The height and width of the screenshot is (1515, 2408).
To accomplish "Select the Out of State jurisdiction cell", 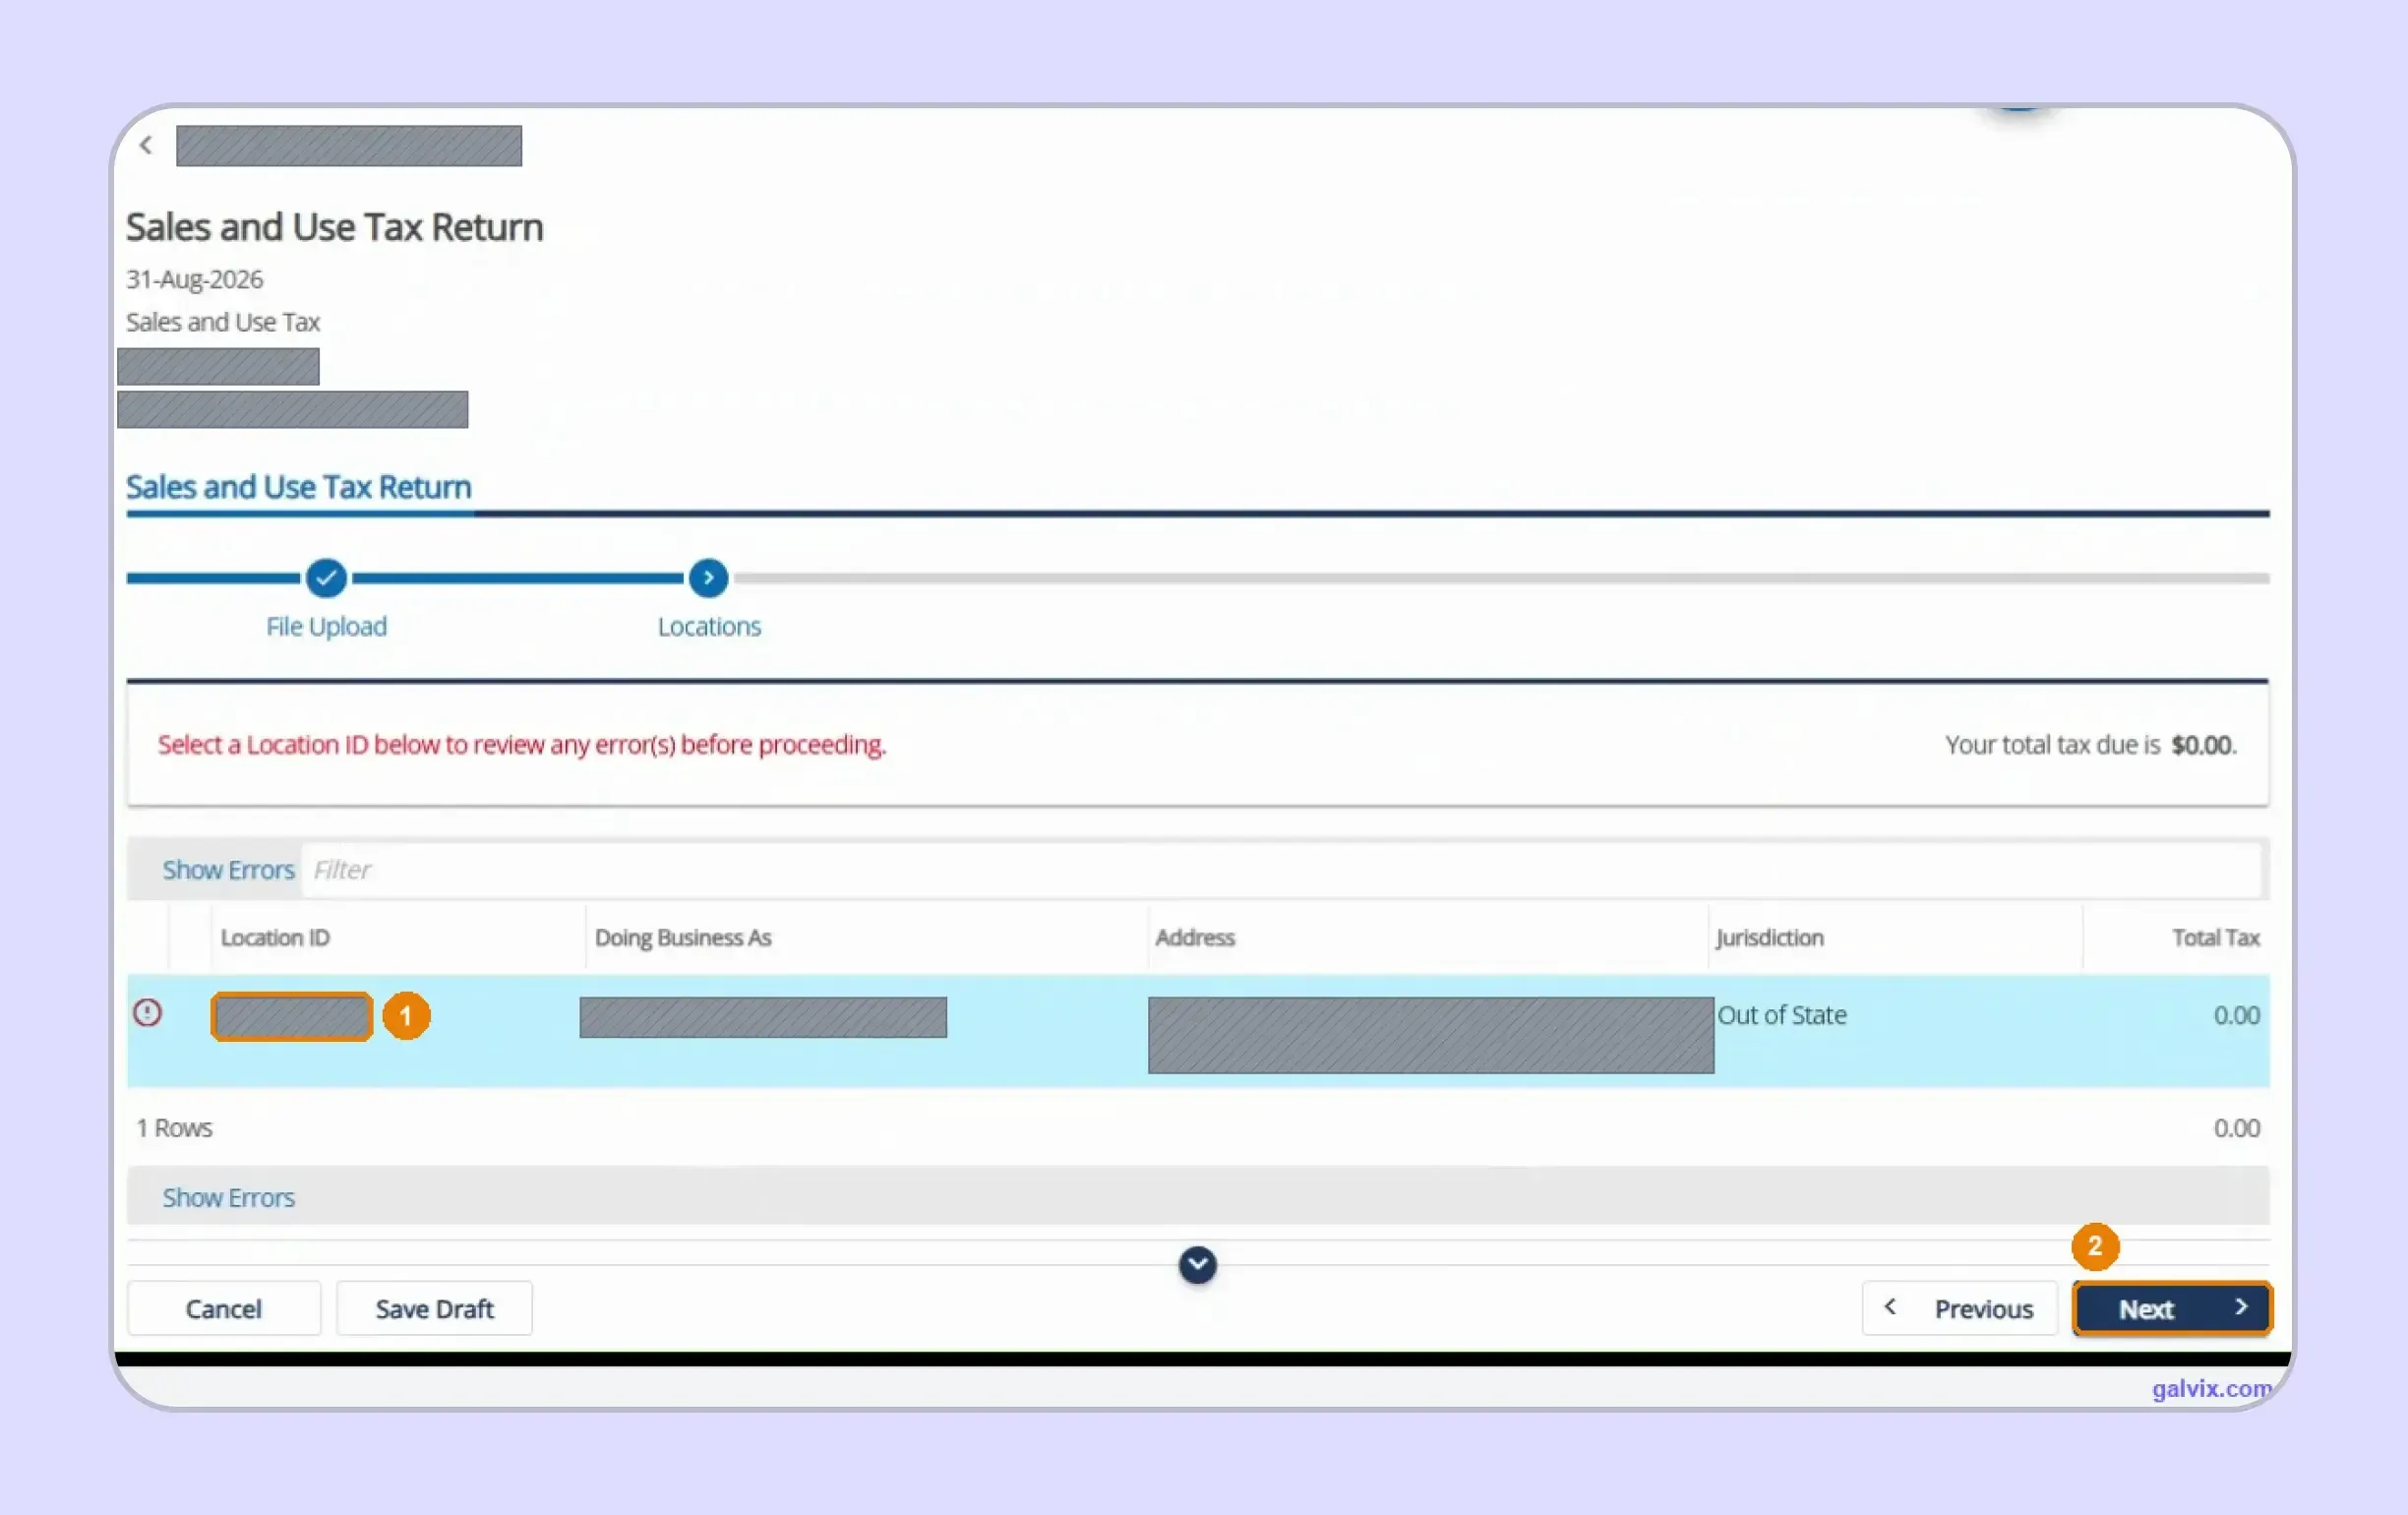I will (1782, 1015).
